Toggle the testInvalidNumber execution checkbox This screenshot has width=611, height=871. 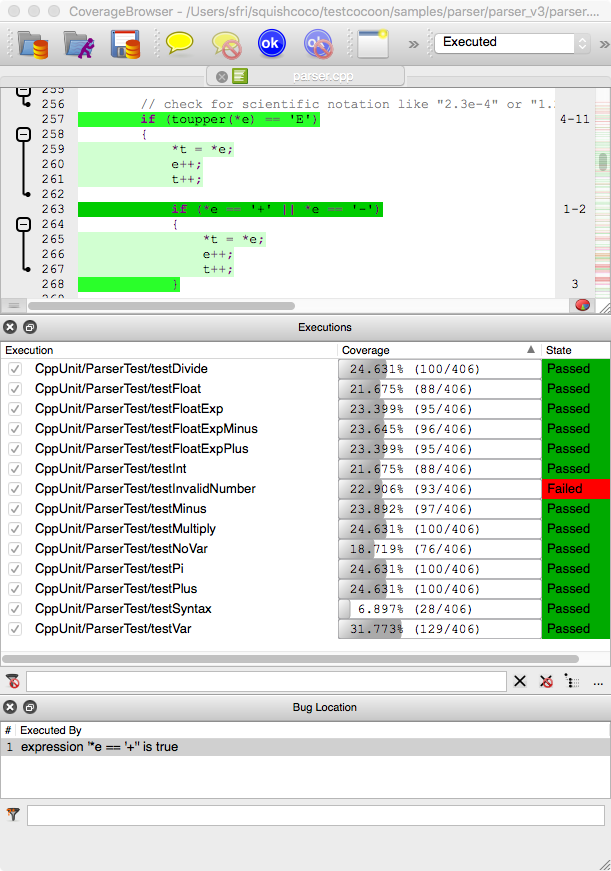15,489
